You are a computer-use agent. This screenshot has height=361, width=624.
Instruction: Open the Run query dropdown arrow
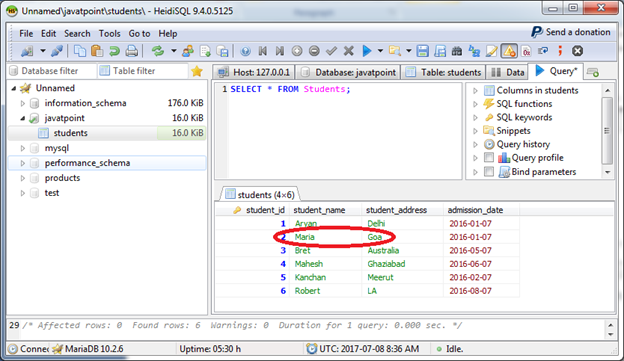click(x=380, y=51)
